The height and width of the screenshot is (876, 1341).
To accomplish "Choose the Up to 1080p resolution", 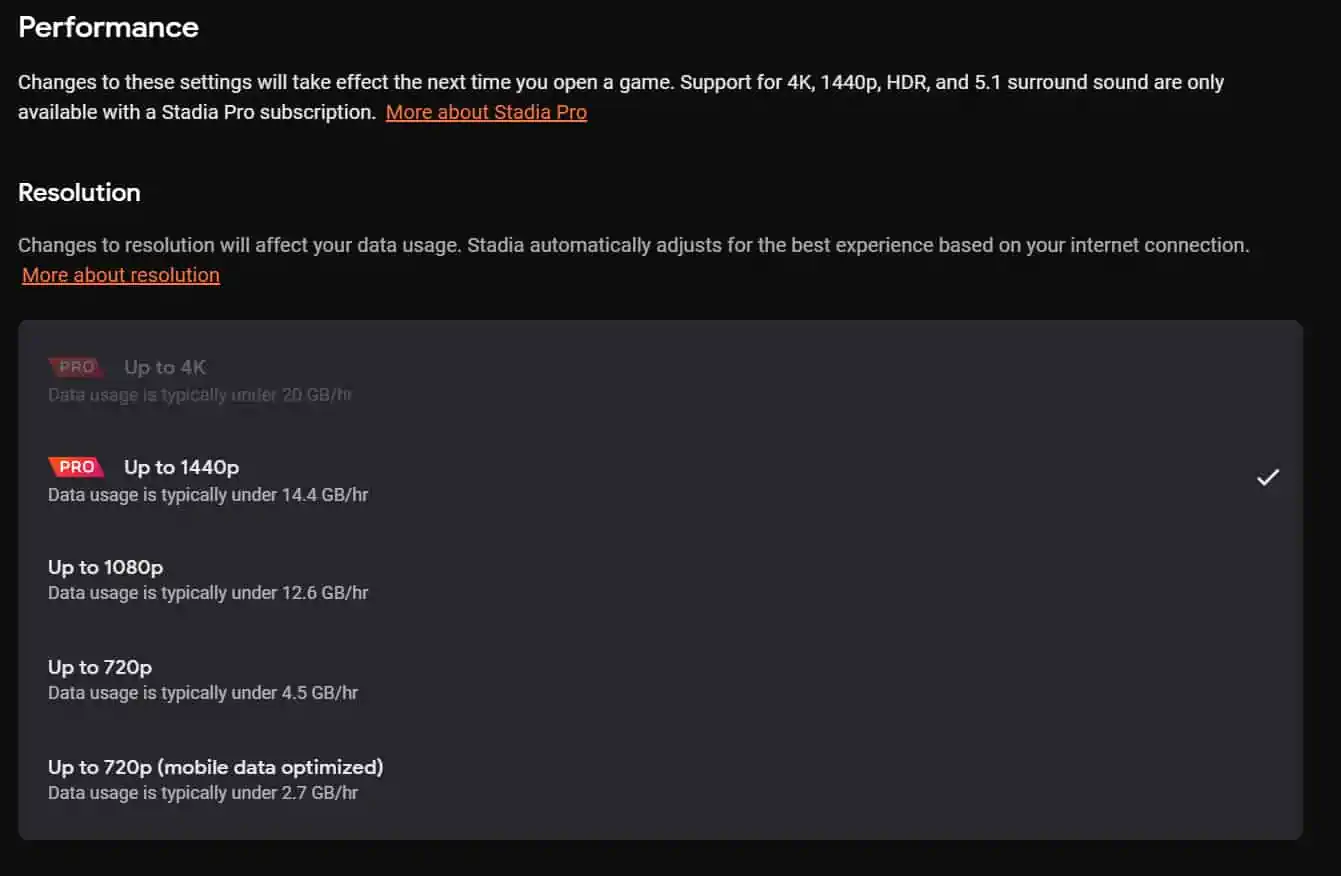I will pyautogui.click(x=660, y=580).
